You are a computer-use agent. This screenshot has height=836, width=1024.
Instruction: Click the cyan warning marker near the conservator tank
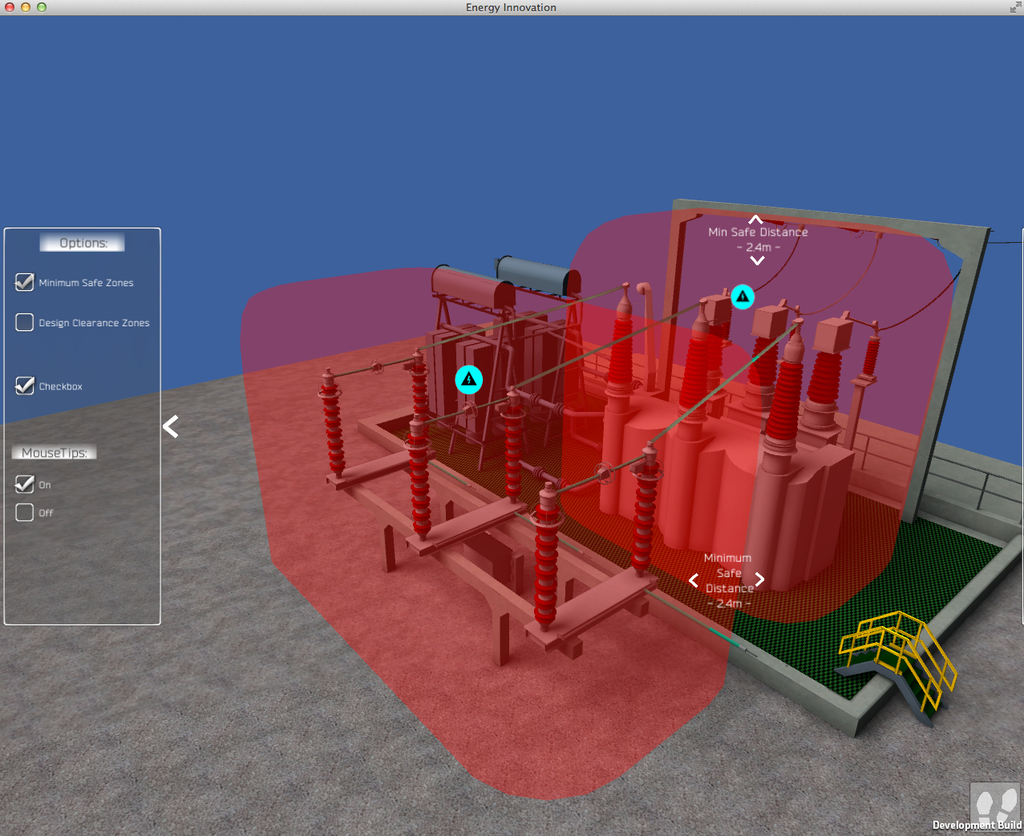[469, 380]
